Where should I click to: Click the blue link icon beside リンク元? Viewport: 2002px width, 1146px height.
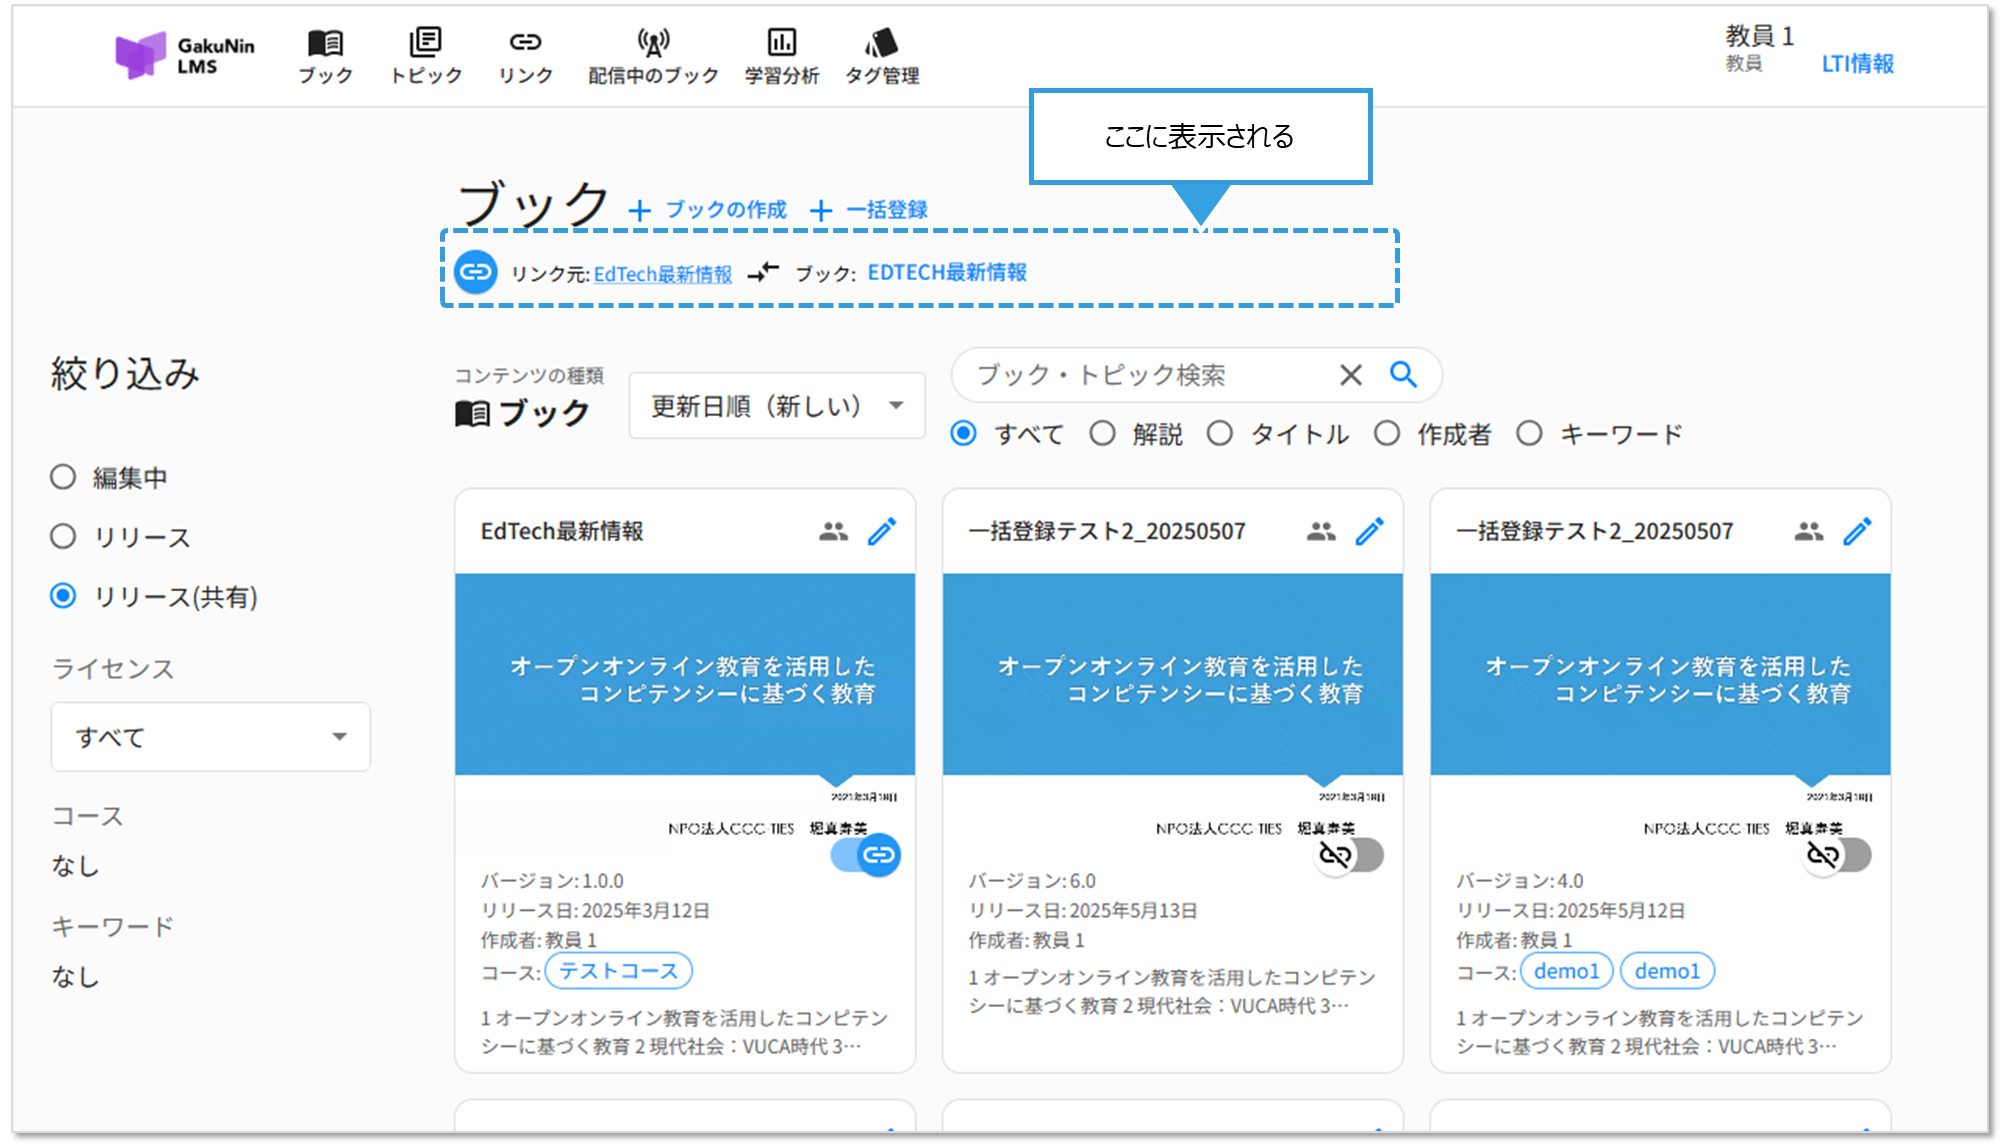click(476, 272)
